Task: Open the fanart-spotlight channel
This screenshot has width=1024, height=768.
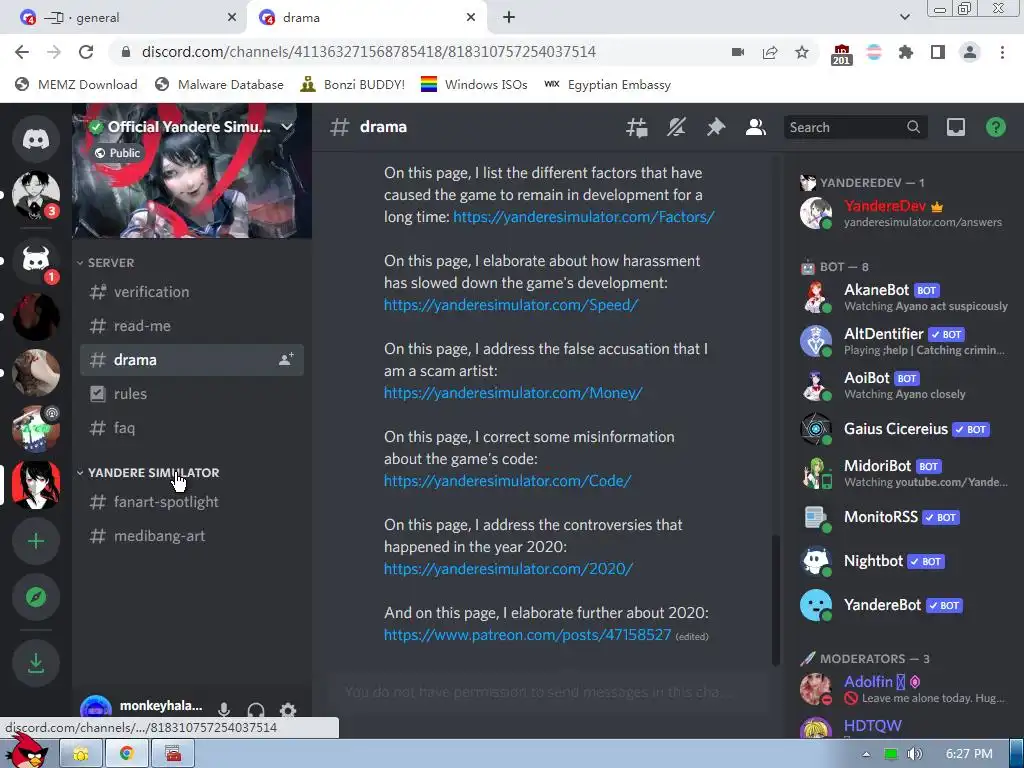Action: pos(192,502)
